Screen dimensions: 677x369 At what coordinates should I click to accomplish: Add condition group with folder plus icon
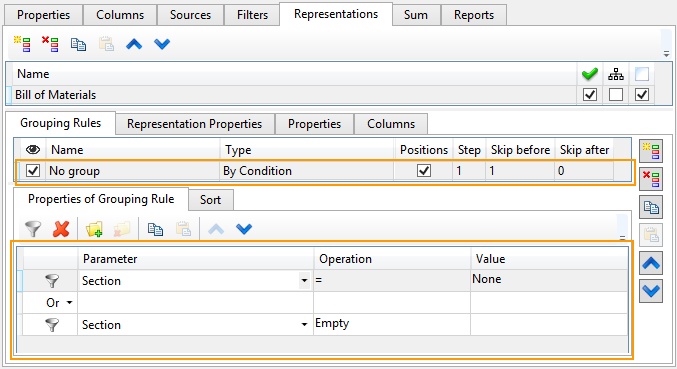(94, 229)
